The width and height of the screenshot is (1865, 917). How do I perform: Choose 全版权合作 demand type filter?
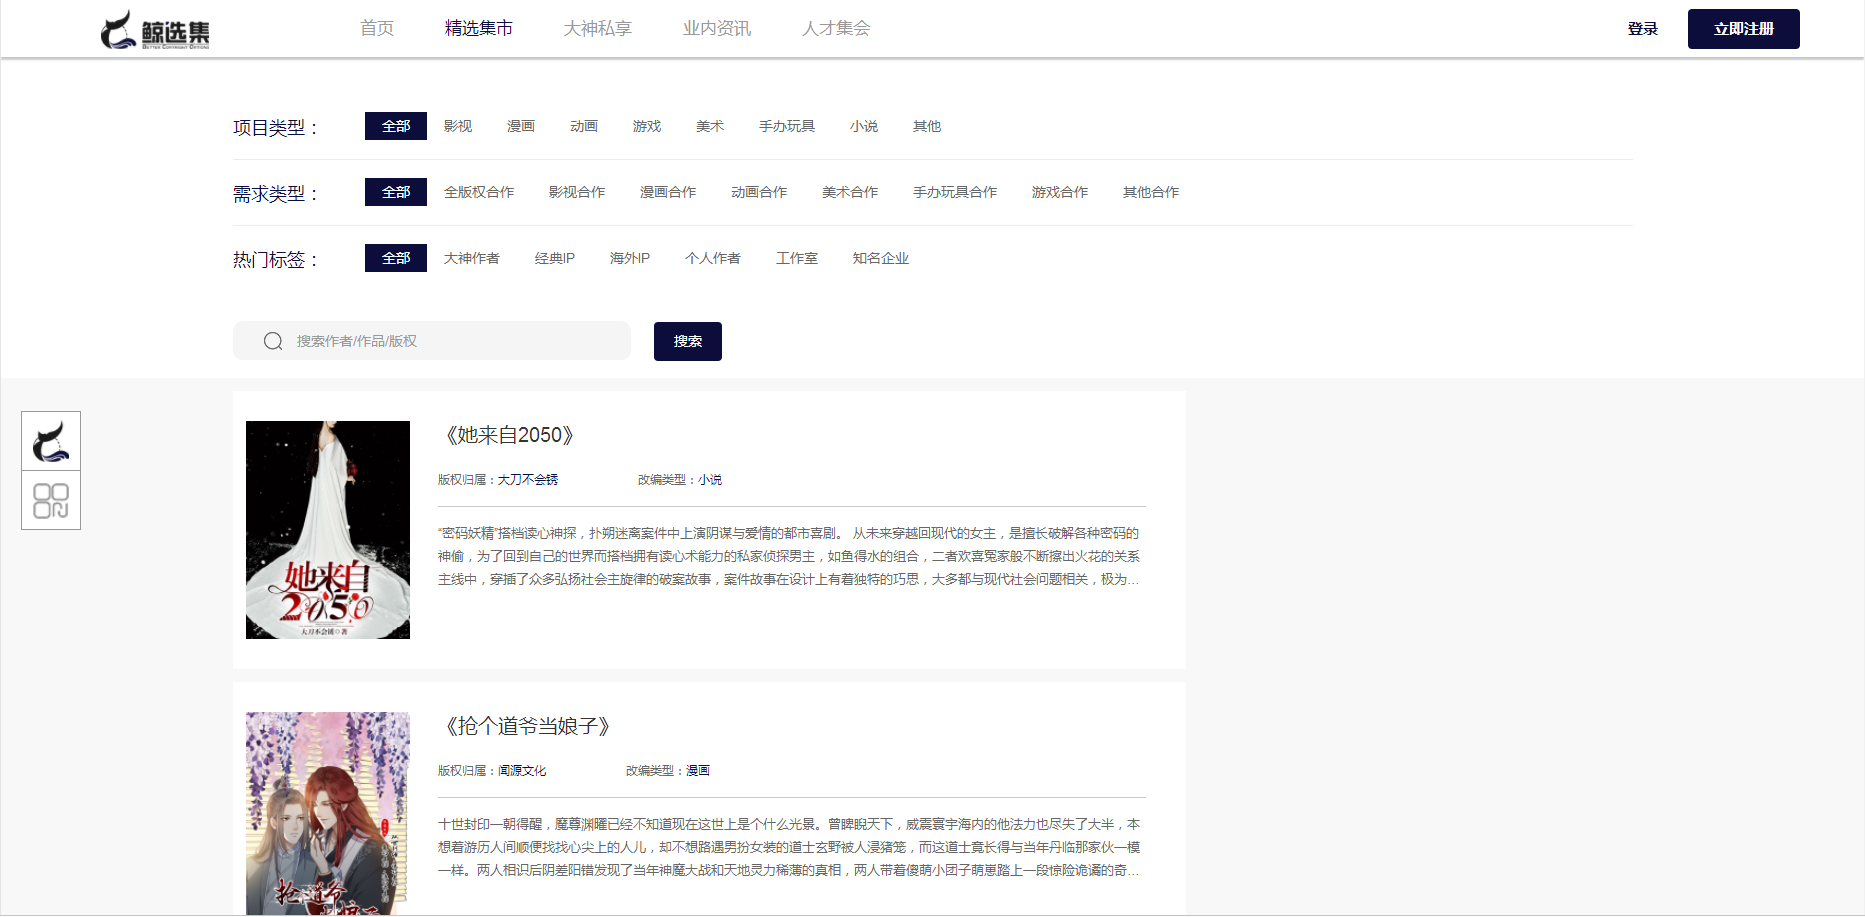click(479, 192)
